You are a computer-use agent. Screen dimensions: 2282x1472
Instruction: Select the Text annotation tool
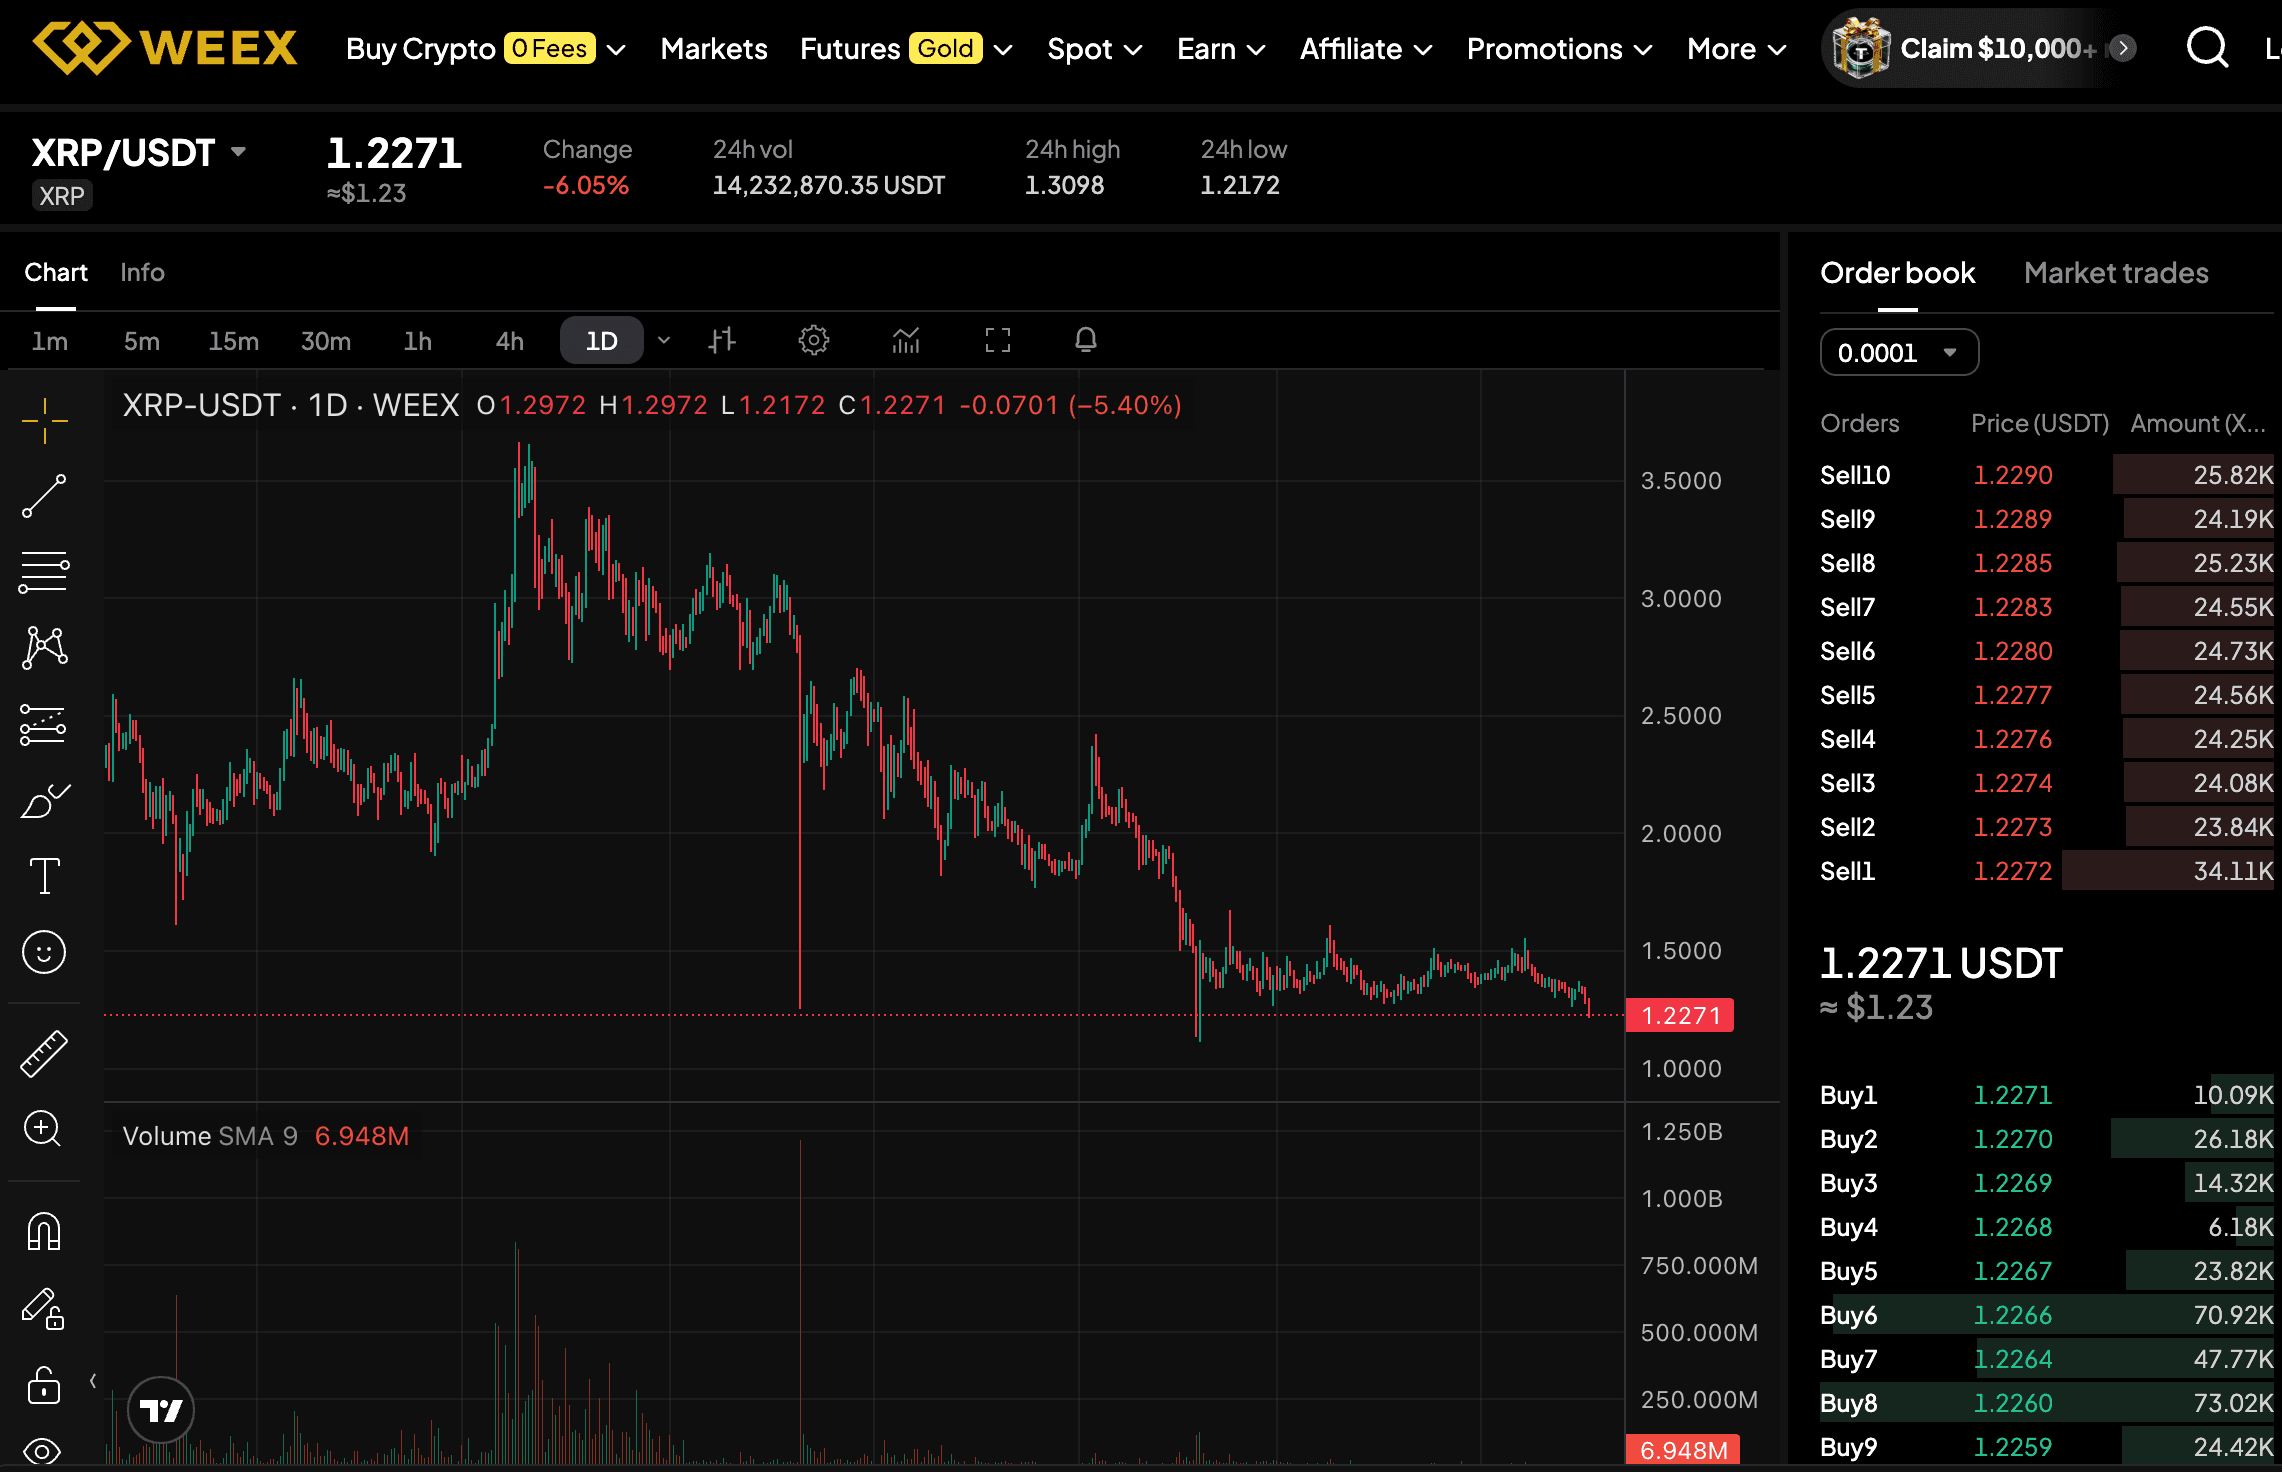coord(44,876)
